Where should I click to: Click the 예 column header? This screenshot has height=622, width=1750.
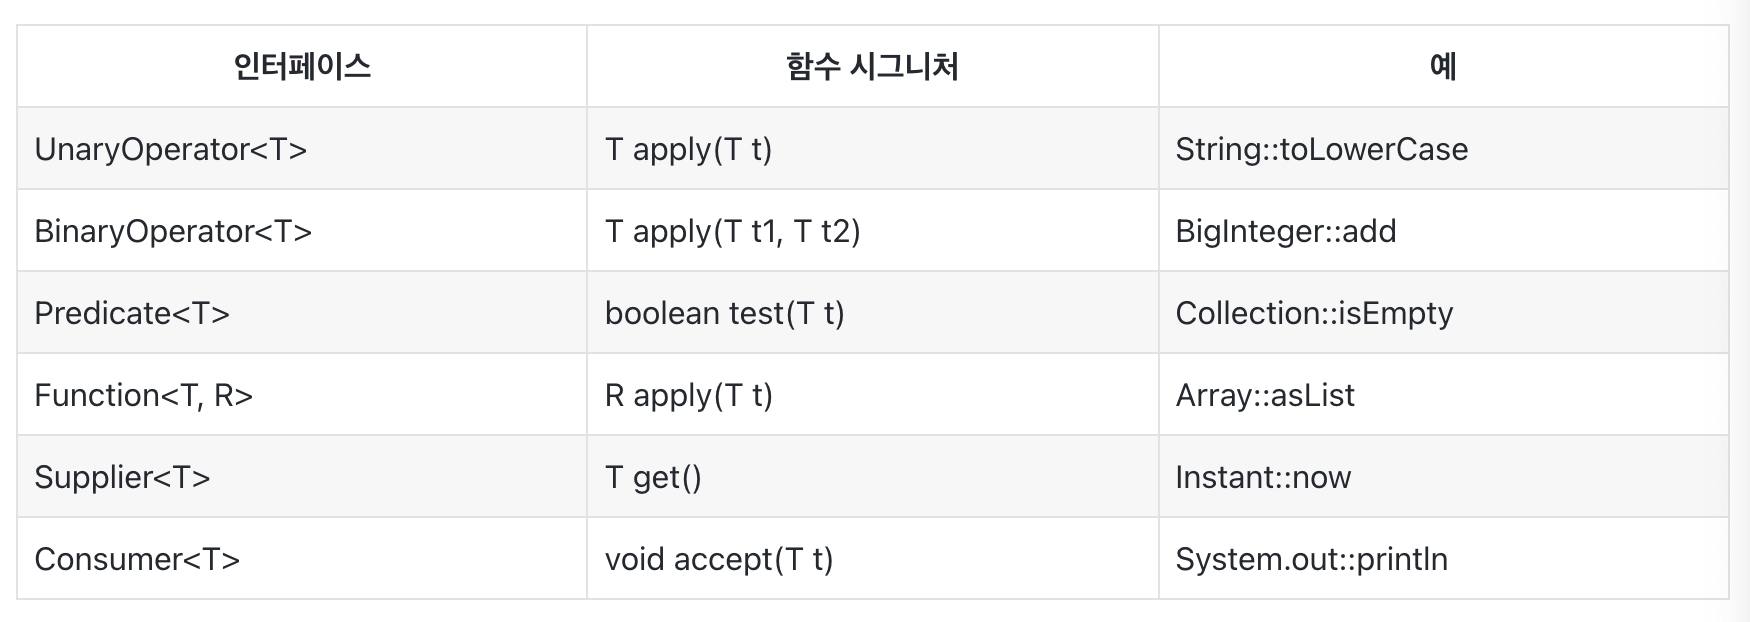click(1443, 67)
